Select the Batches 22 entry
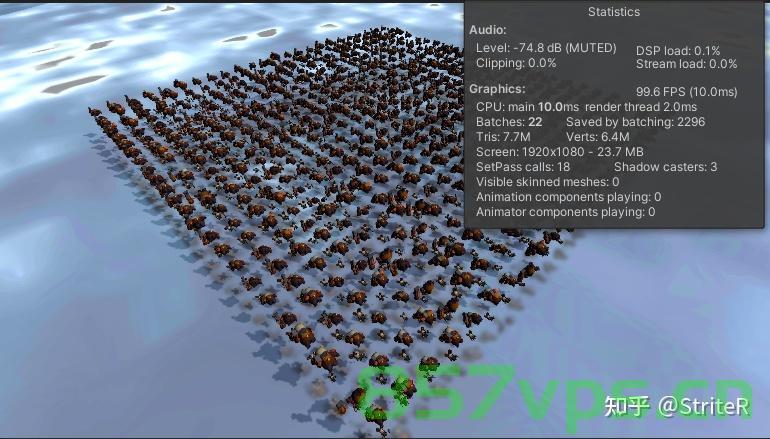 pyautogui.click(x=509, y=122)
